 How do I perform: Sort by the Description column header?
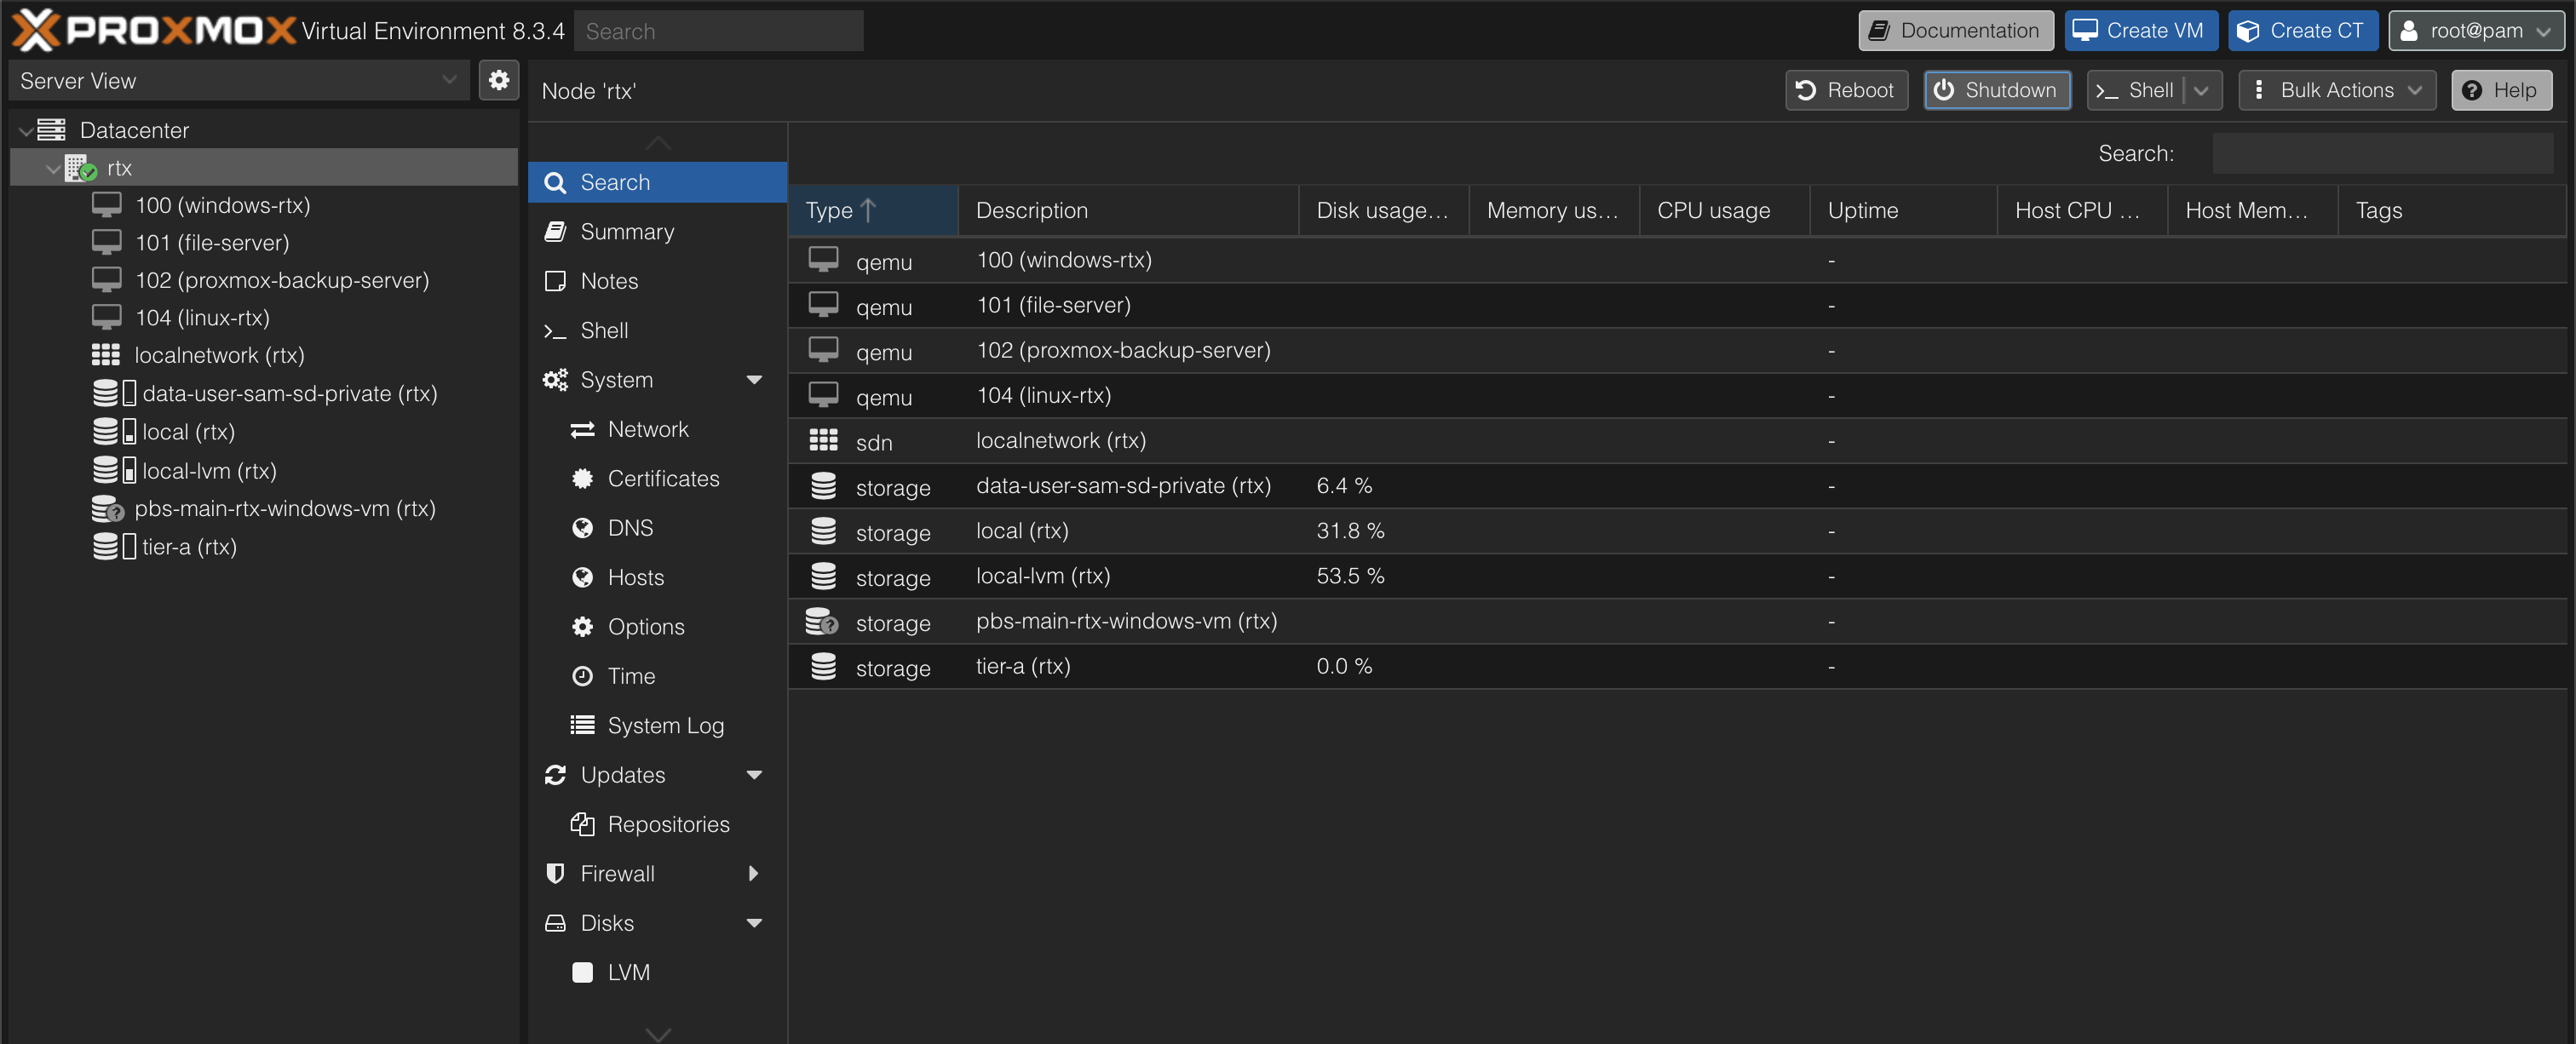click(1128, 210)
